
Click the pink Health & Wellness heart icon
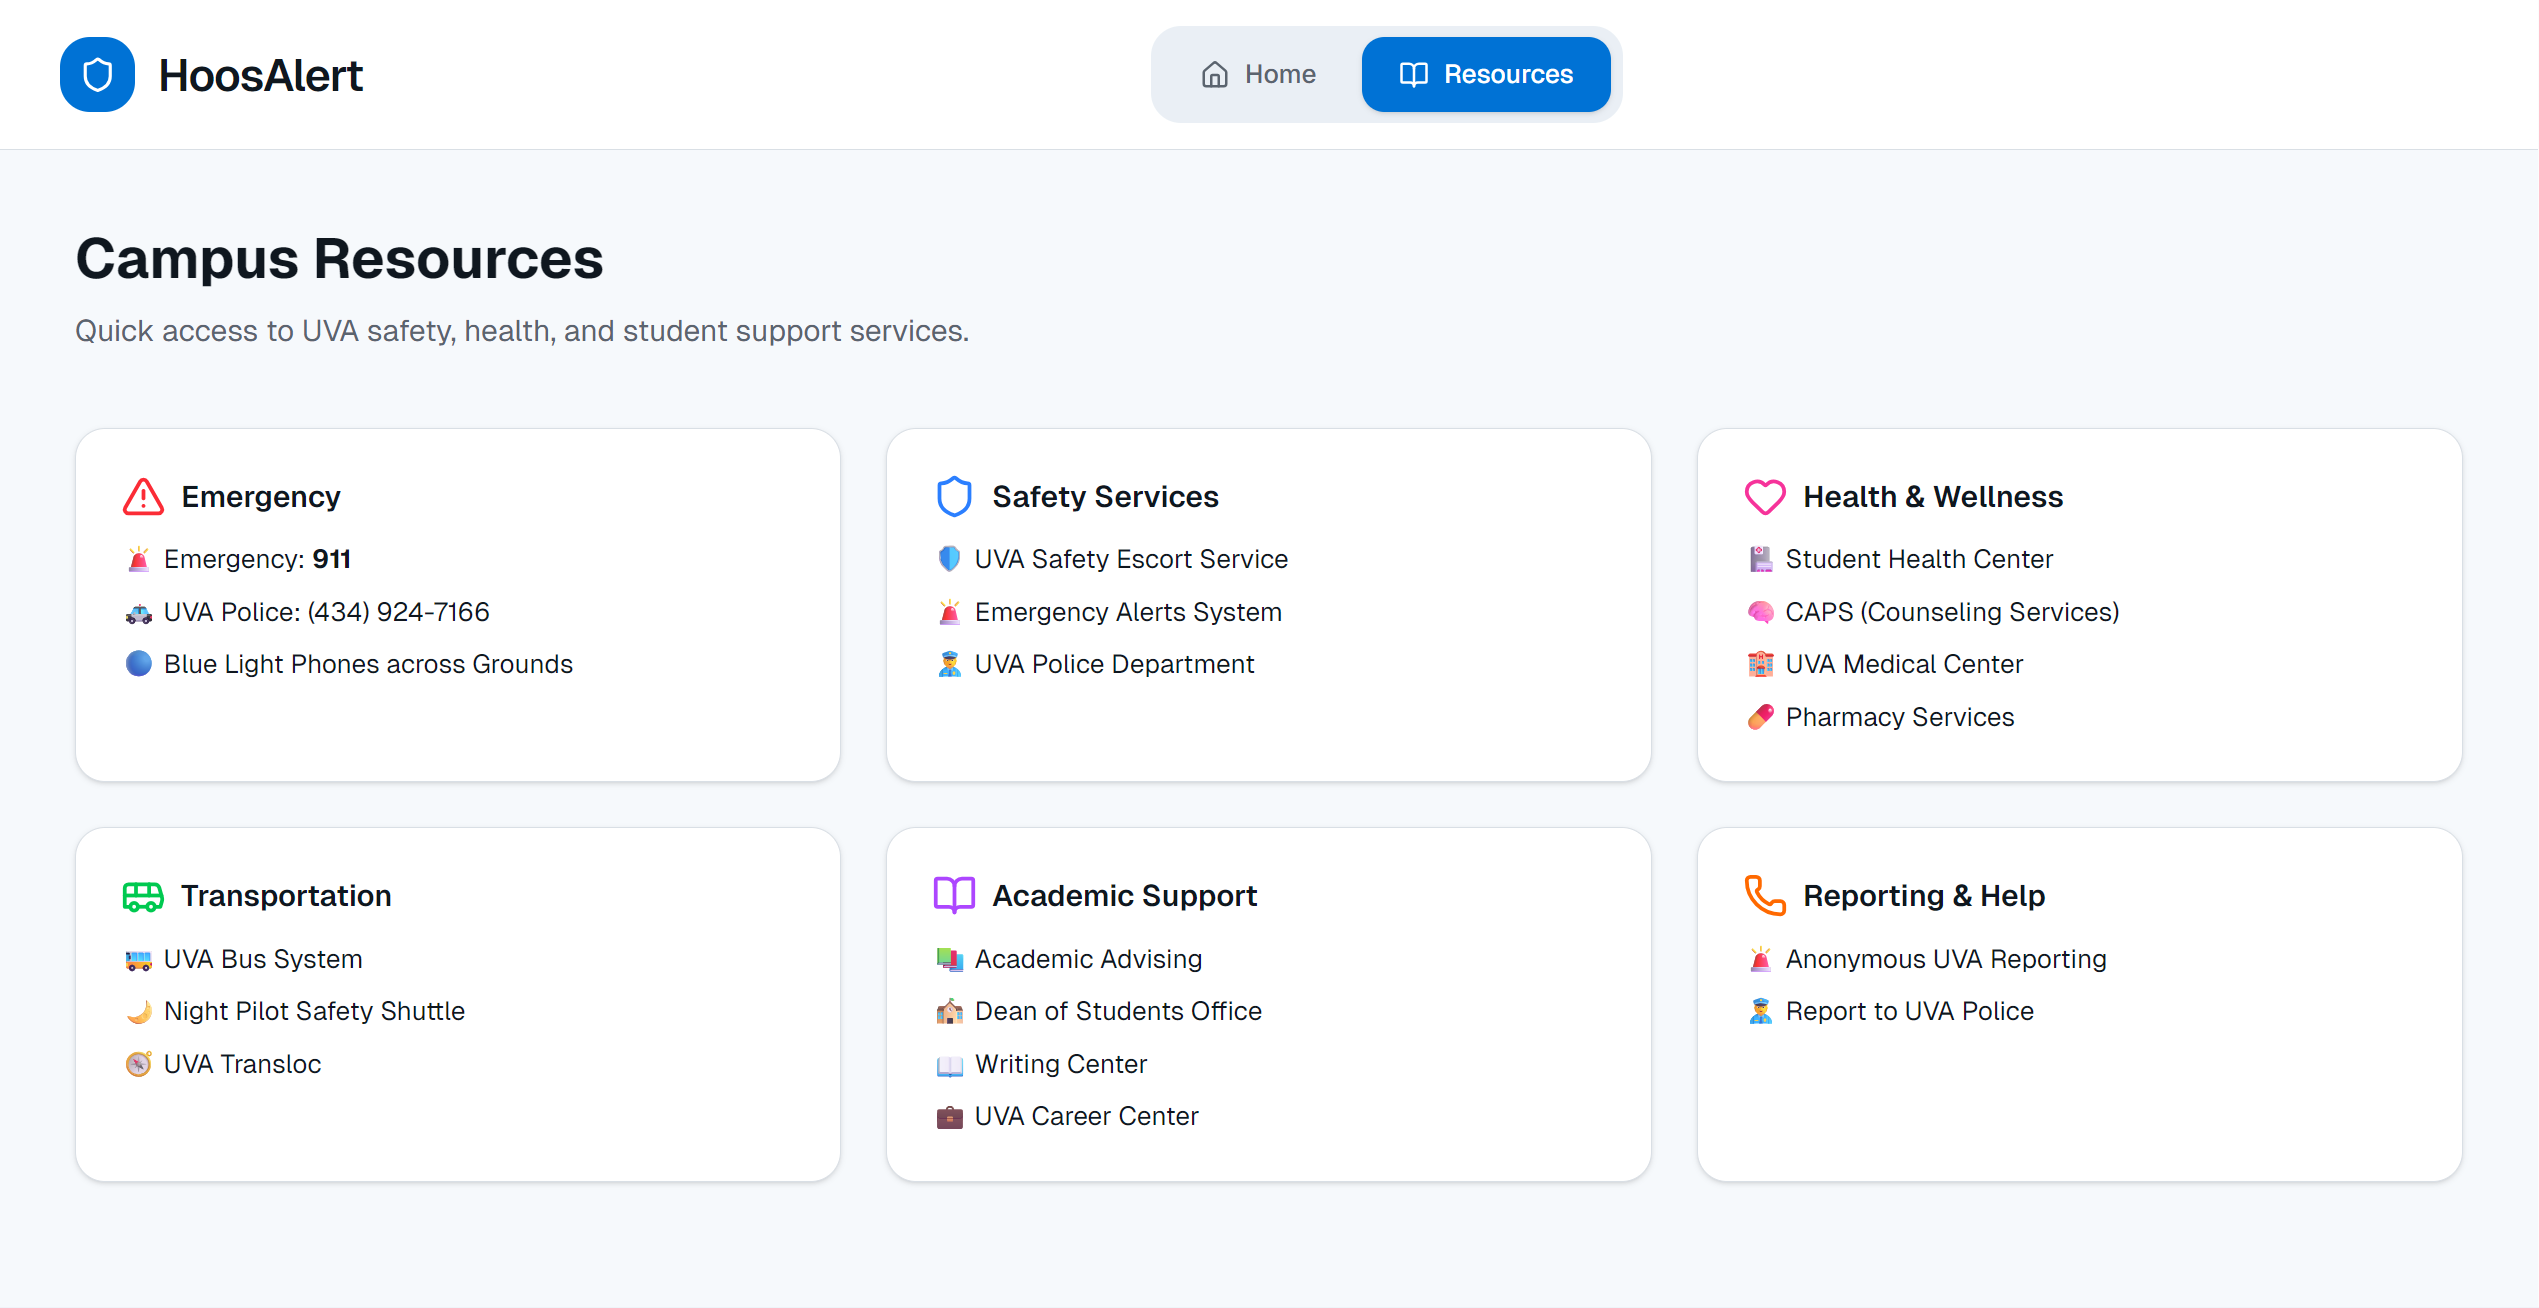coord(1765,497)
